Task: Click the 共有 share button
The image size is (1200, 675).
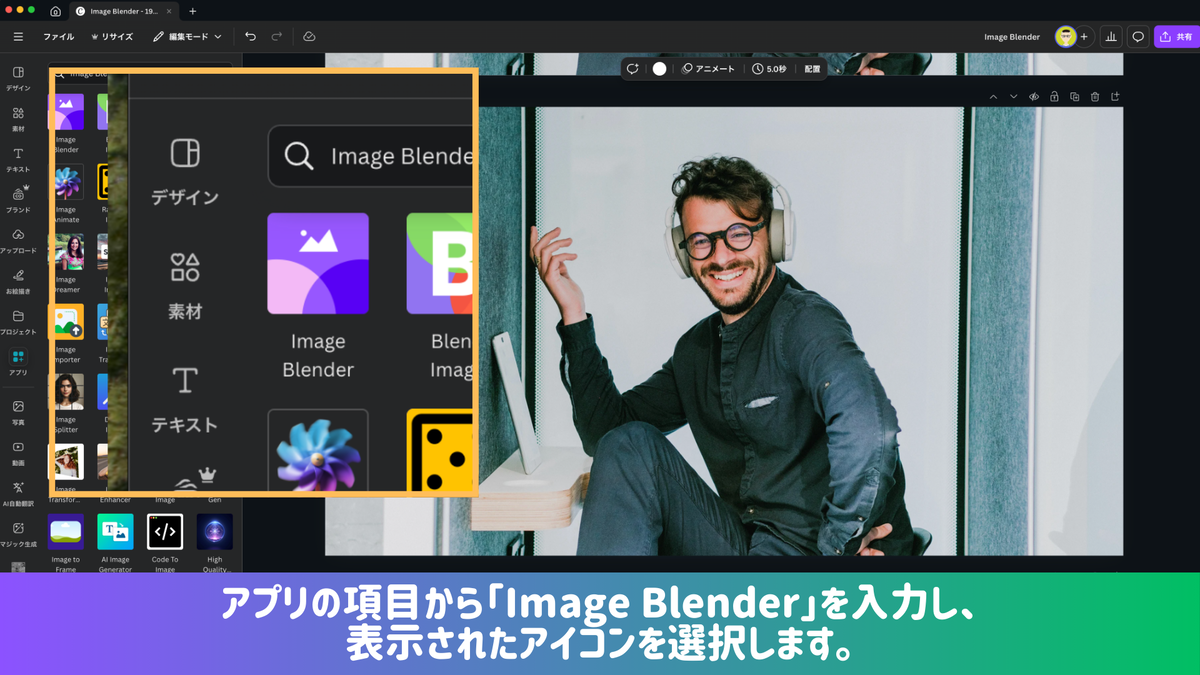Action: point(1176,37)
